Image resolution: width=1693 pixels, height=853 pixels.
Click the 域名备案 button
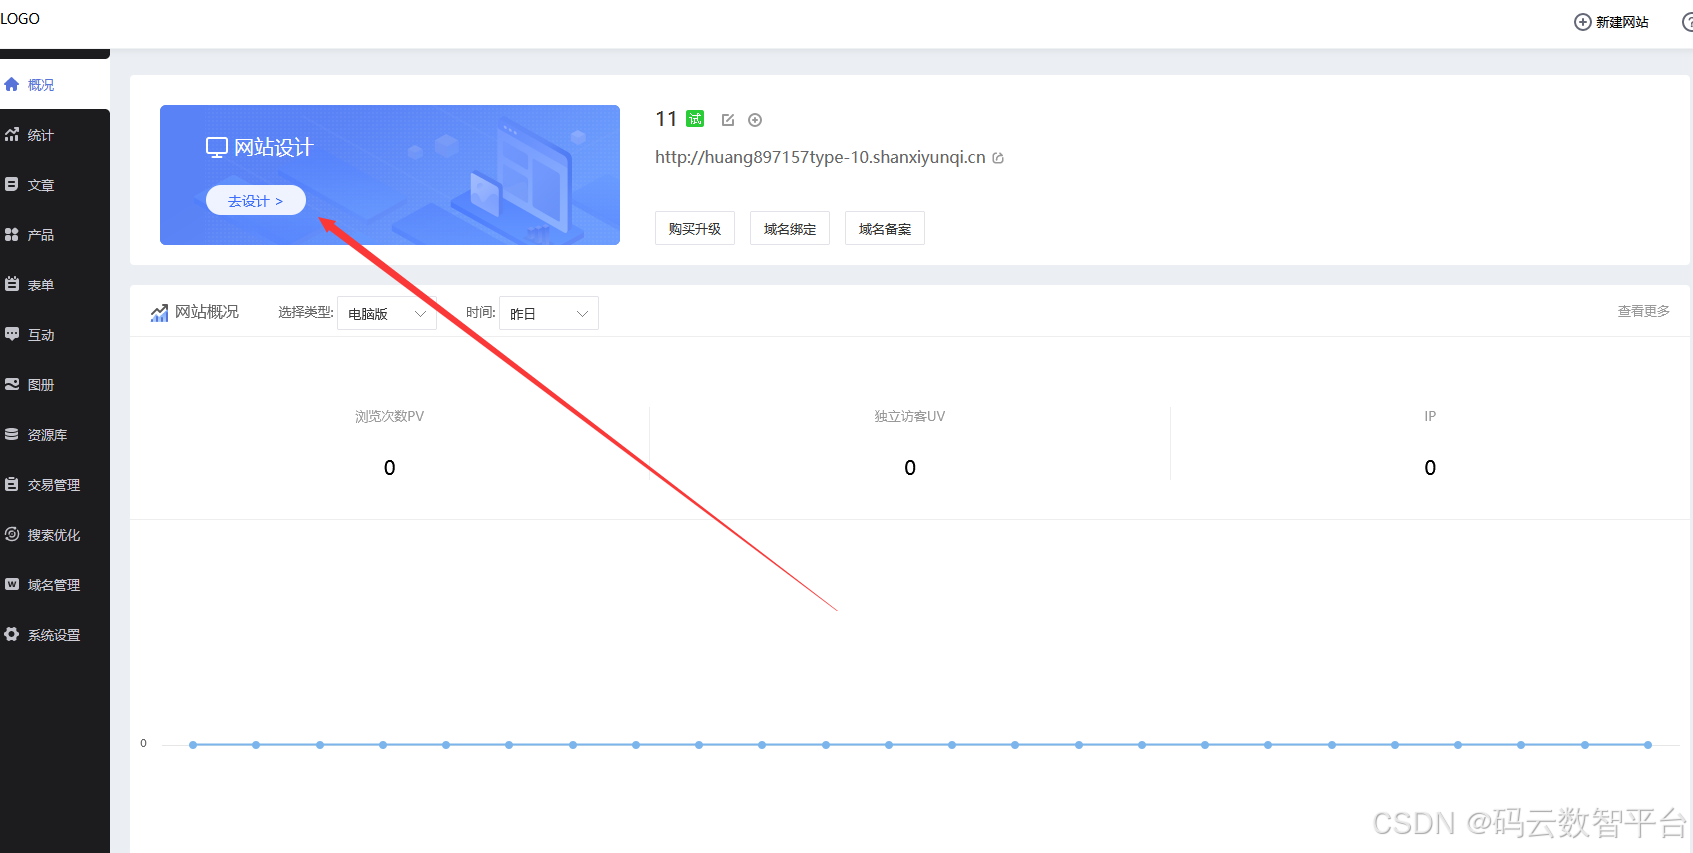(885, 228)
